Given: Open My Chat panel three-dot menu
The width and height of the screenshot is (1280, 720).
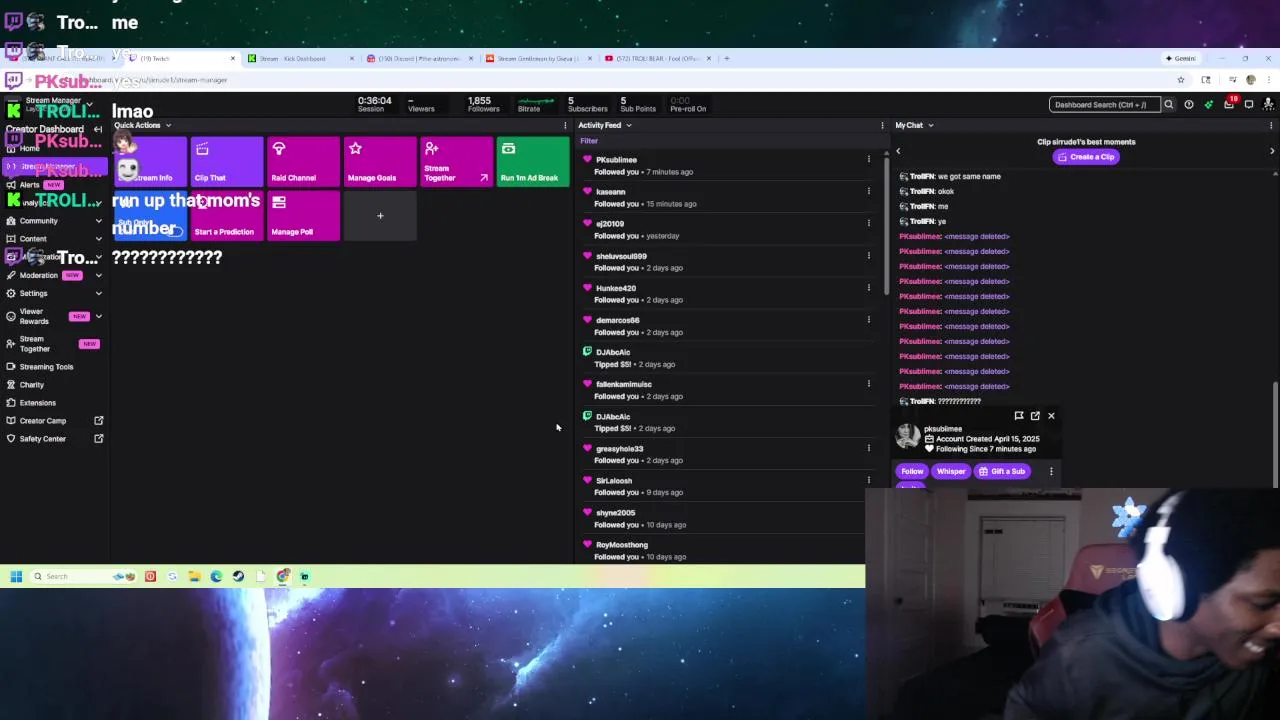Looking at the screenshot, I should 1271,125.
